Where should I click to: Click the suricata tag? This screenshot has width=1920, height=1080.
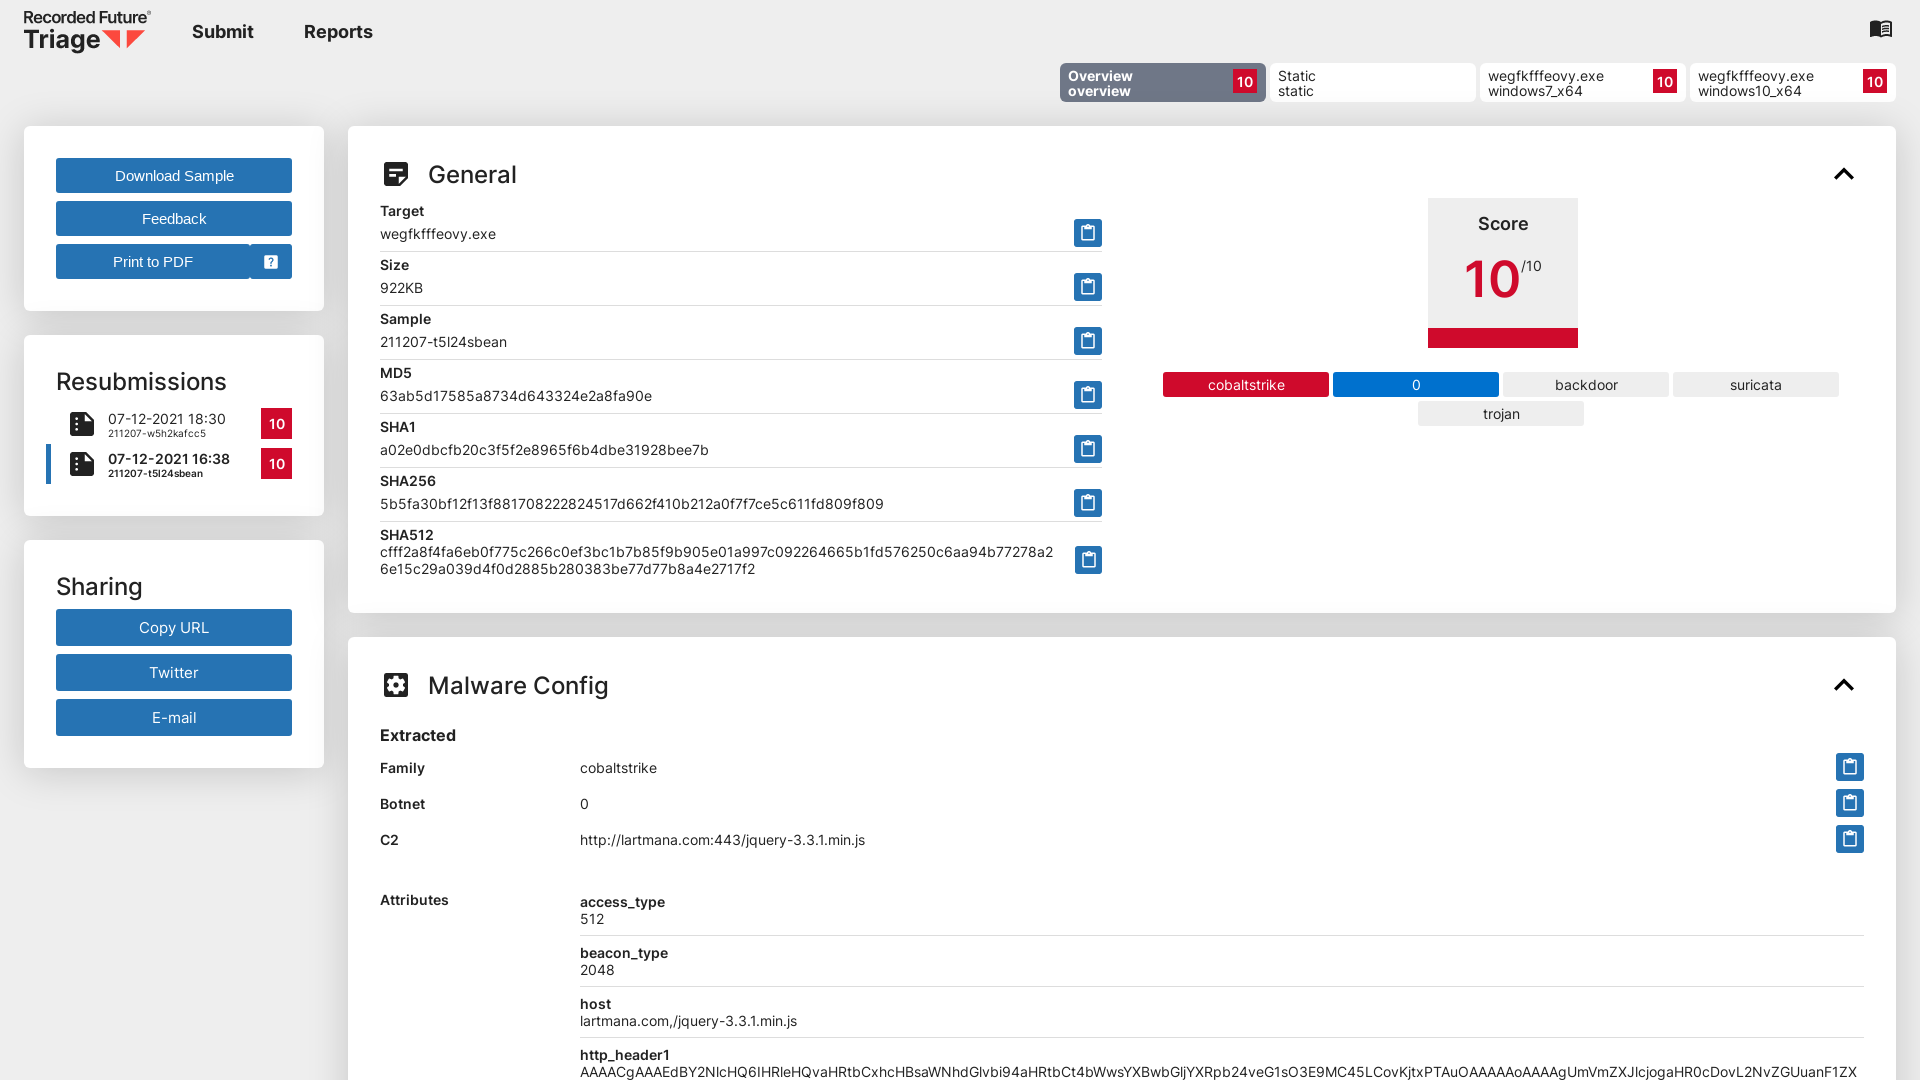(x=1756, y=385)
